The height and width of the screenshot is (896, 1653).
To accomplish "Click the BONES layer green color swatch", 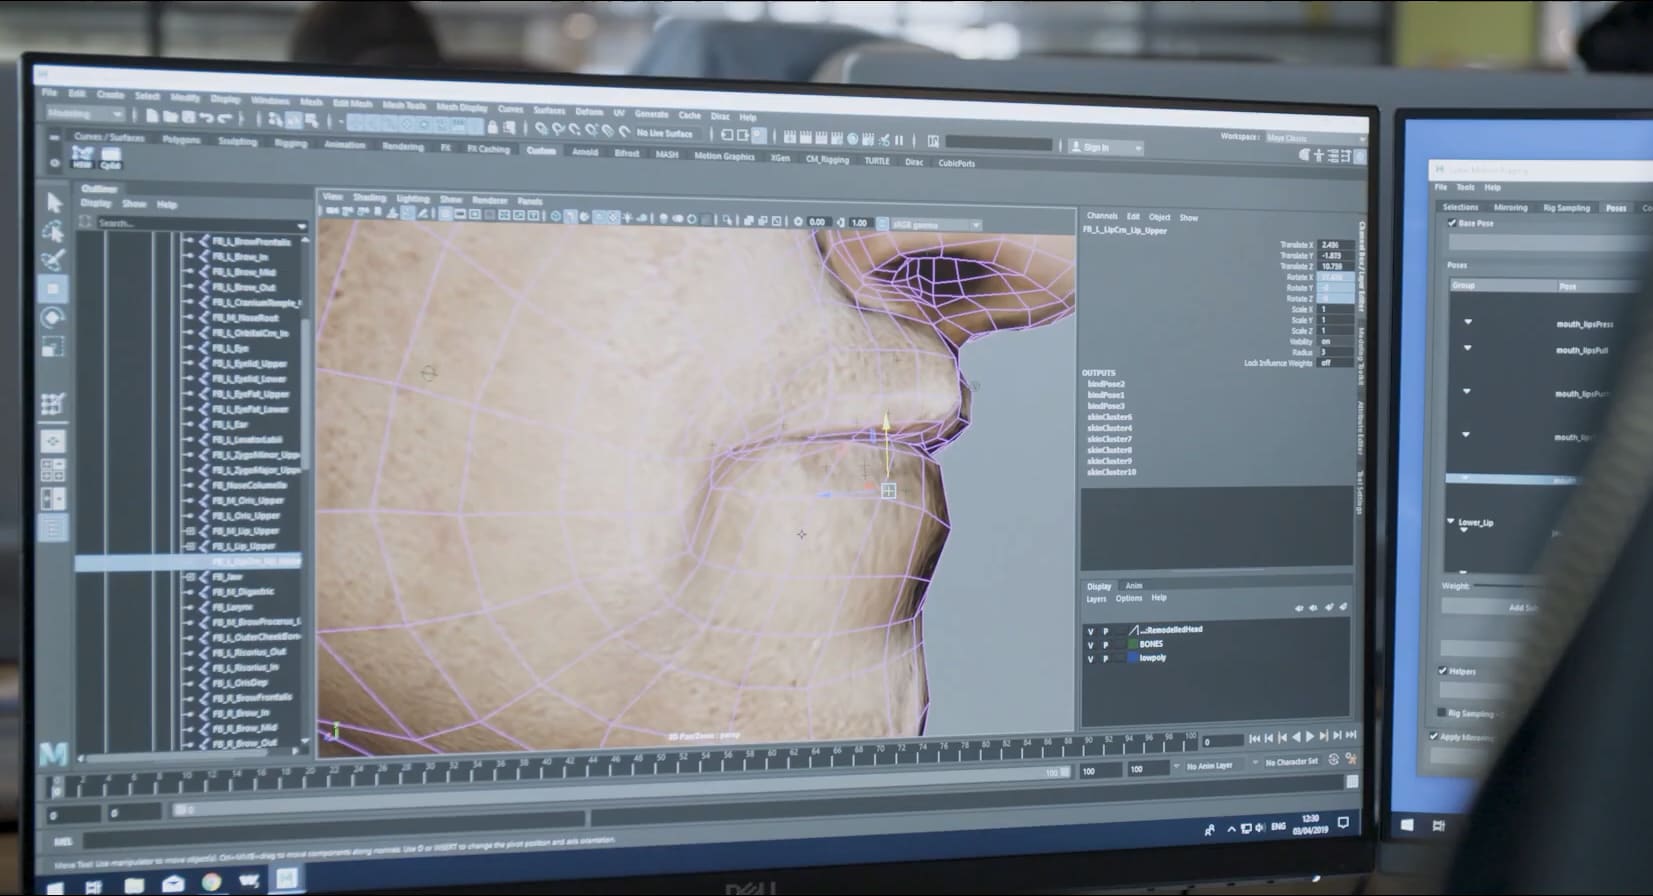I will [x=1133, y=645].
